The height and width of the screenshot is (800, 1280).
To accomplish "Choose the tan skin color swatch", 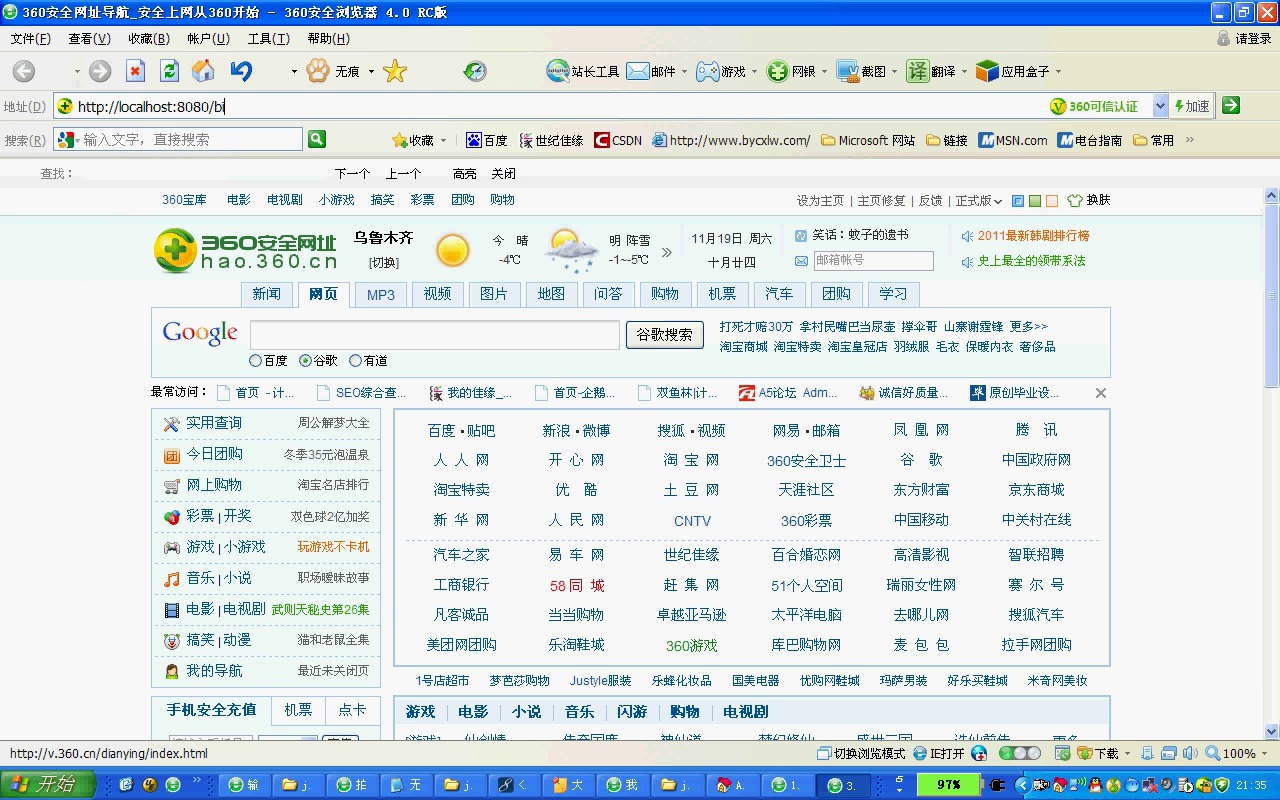I will pos(1052,200).
